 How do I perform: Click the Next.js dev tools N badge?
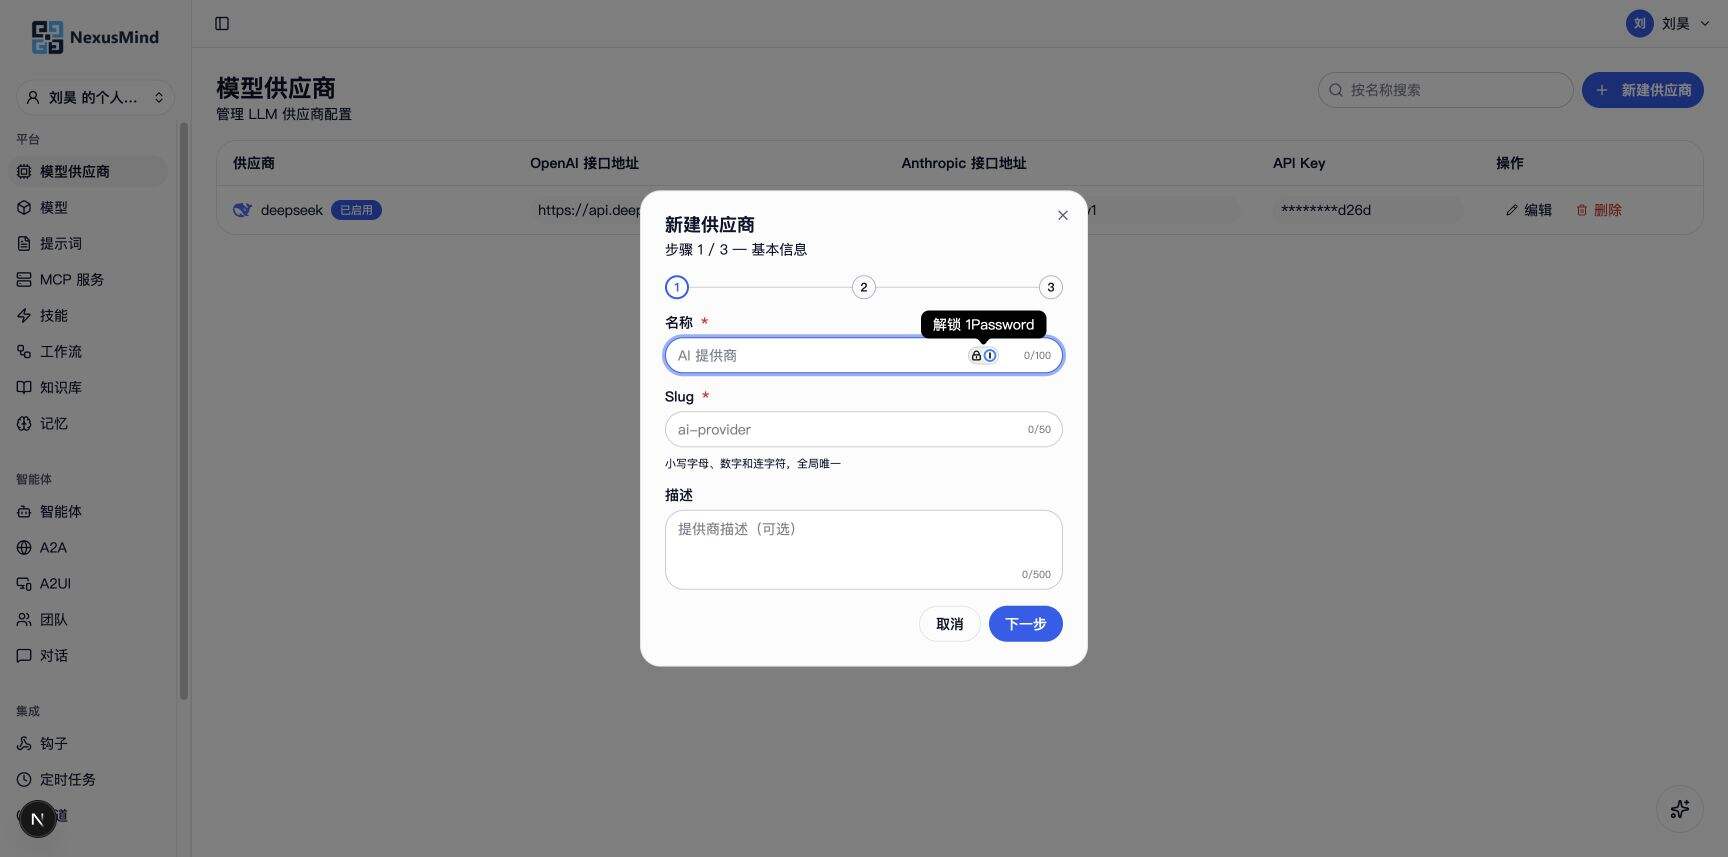click(x=38, y=820)
